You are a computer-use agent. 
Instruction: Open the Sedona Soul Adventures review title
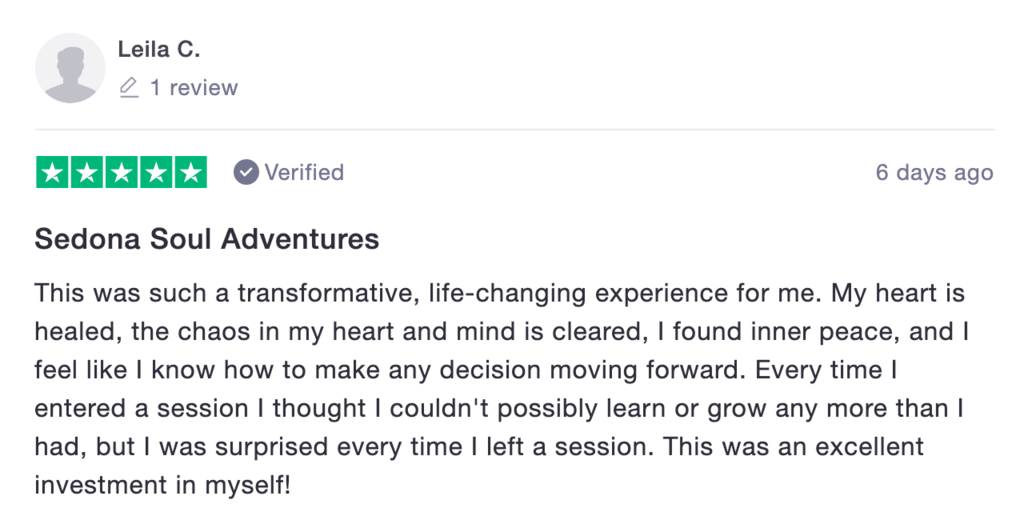pyautogui.click(x=207, y=239)
